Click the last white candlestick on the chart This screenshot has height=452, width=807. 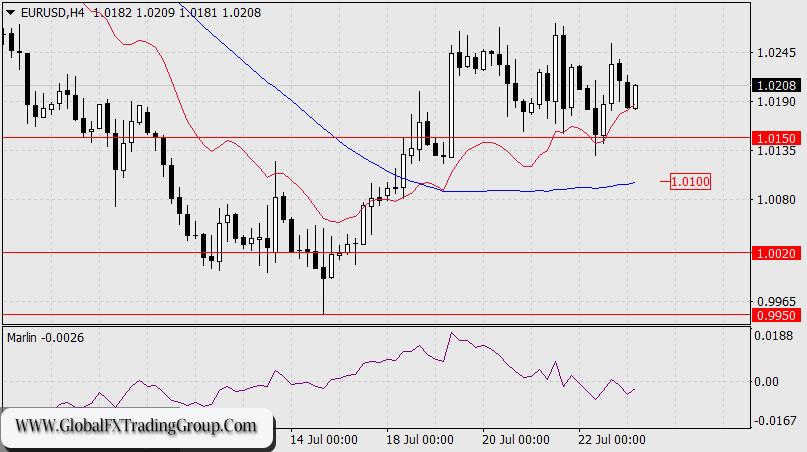pos(635,96)
